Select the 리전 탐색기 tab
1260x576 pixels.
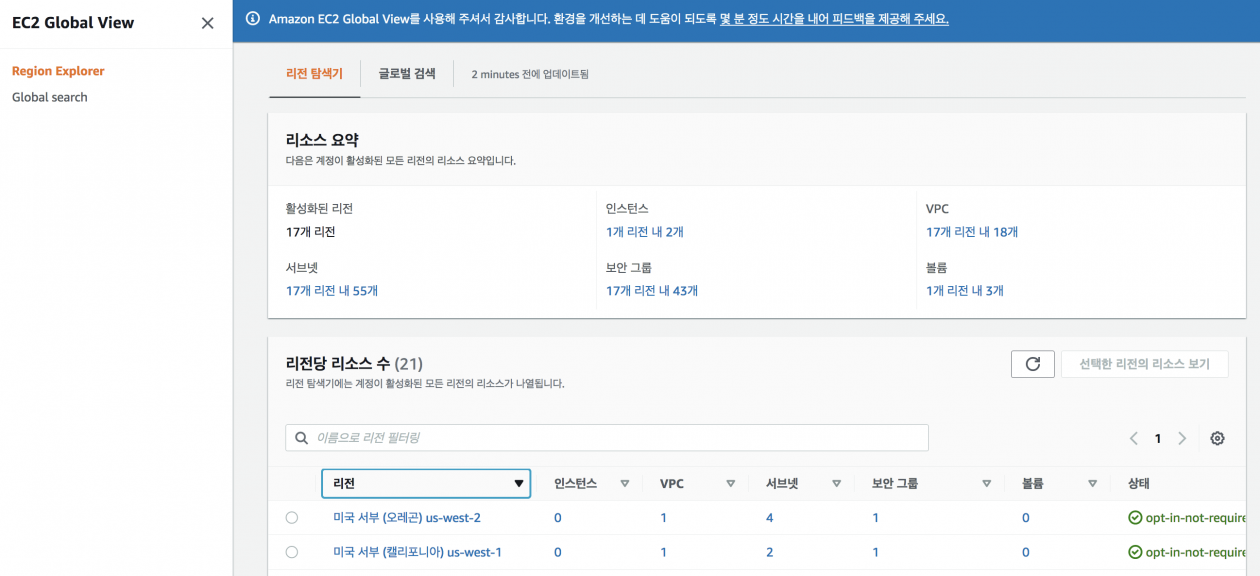[x=313, y=73]
